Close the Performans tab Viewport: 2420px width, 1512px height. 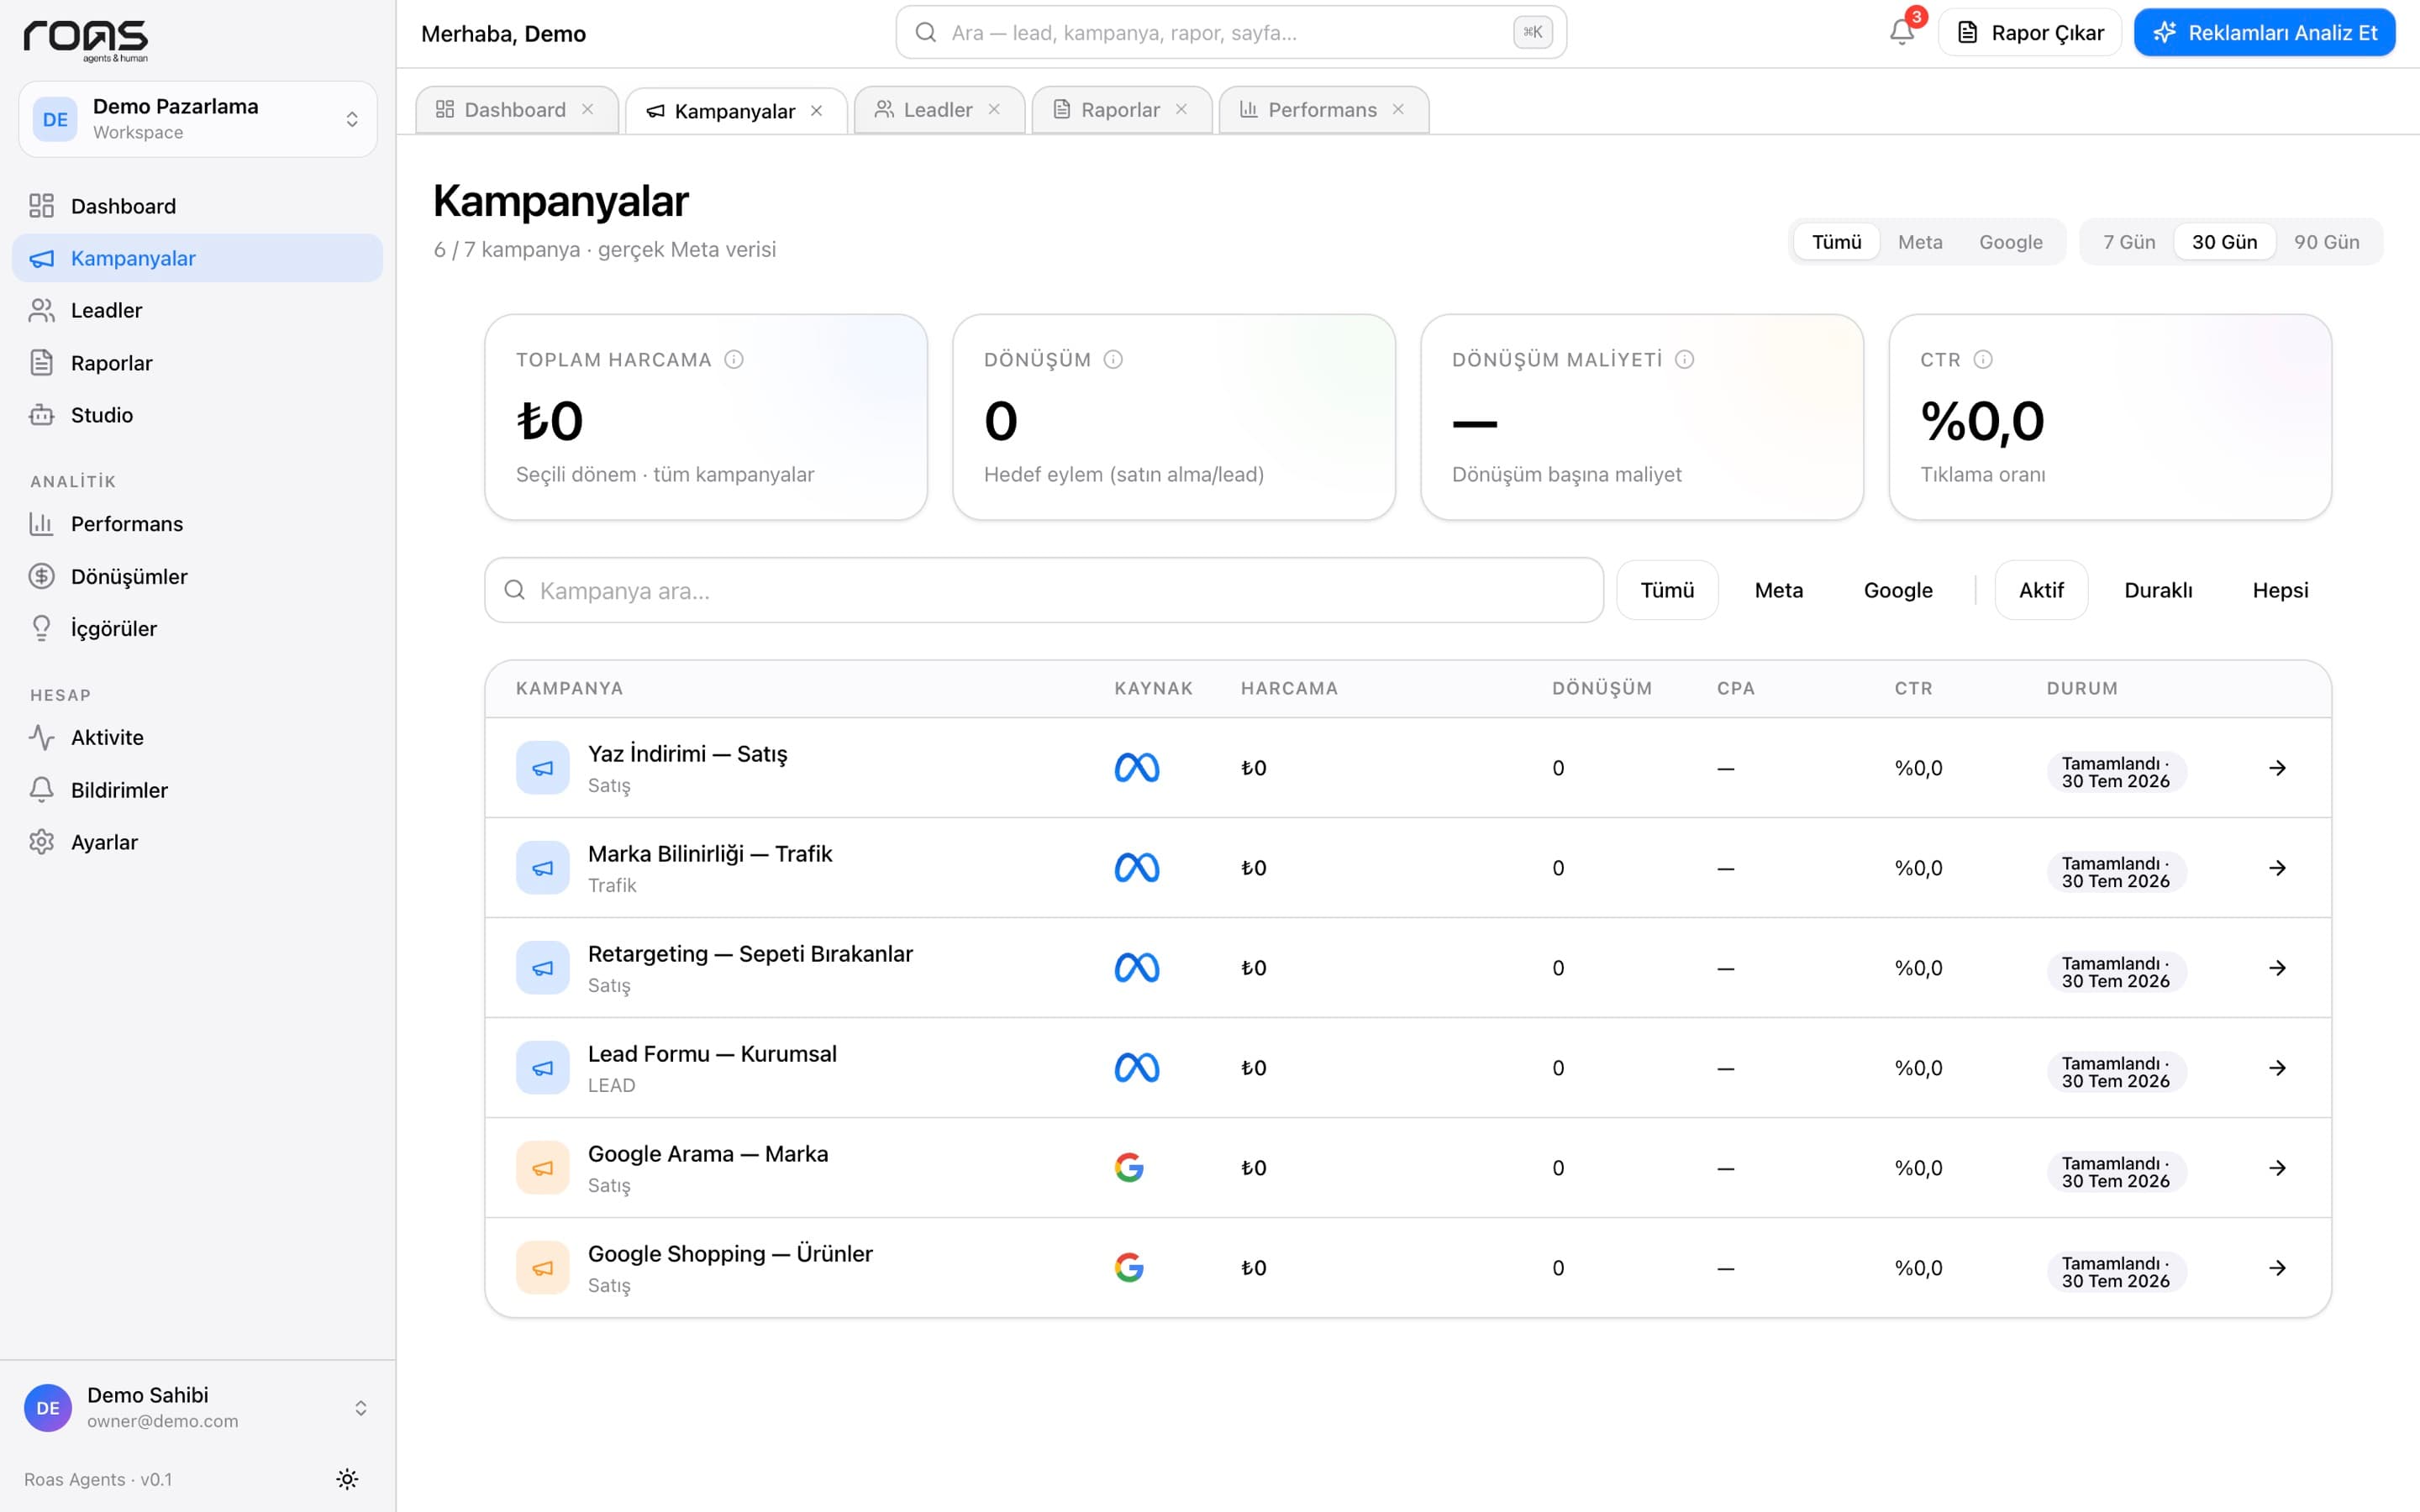(1398, 110)
